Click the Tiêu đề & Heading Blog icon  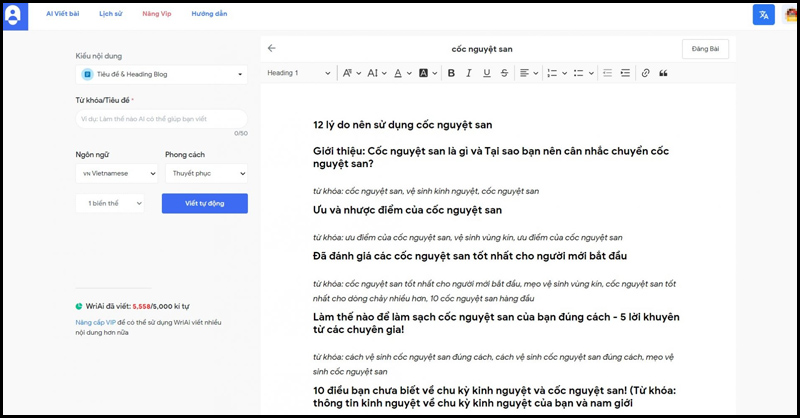click(x=87, y=75)
